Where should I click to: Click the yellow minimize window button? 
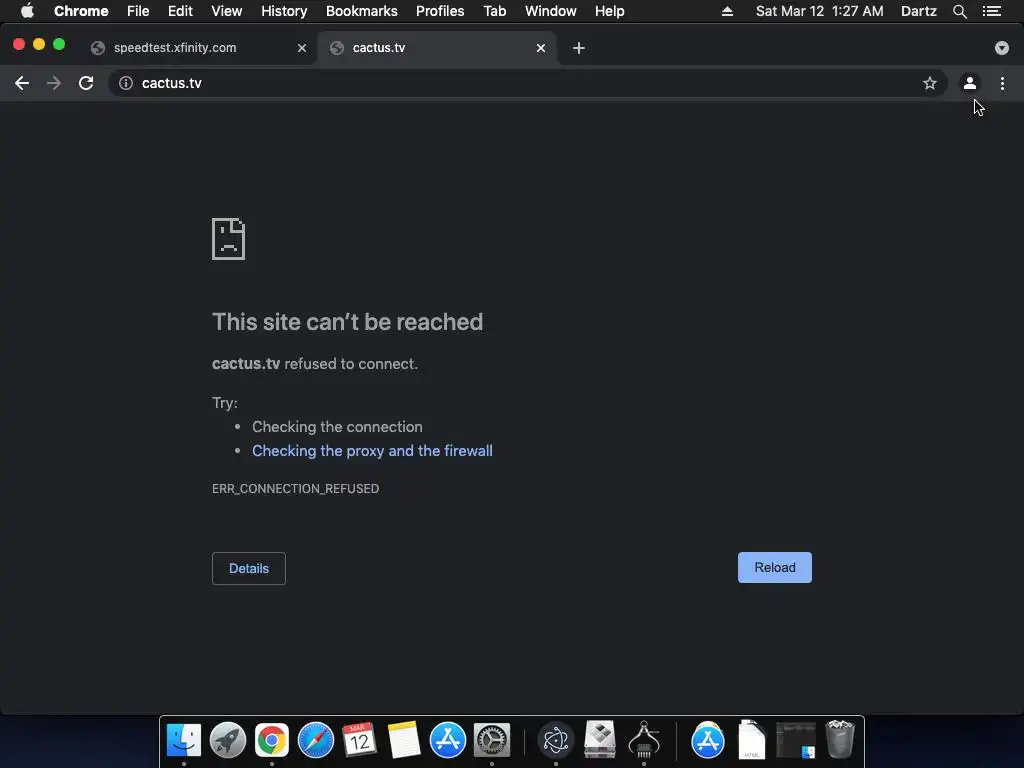click(39, 44)
